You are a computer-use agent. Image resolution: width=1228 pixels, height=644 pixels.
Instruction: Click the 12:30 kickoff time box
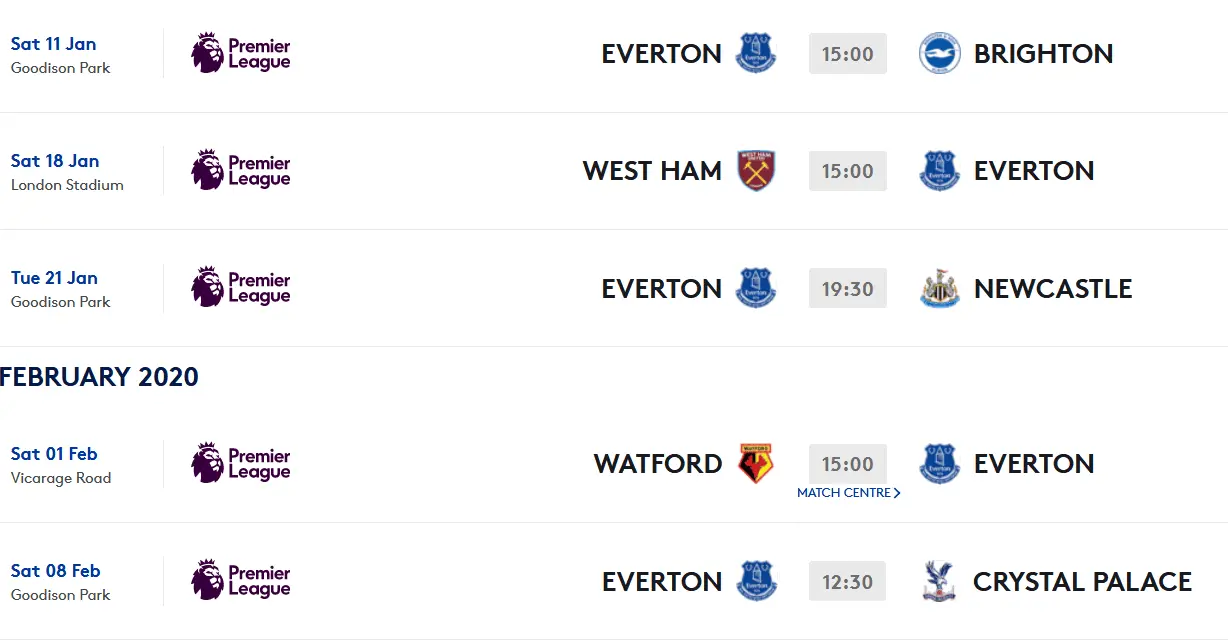pos(847,581)
